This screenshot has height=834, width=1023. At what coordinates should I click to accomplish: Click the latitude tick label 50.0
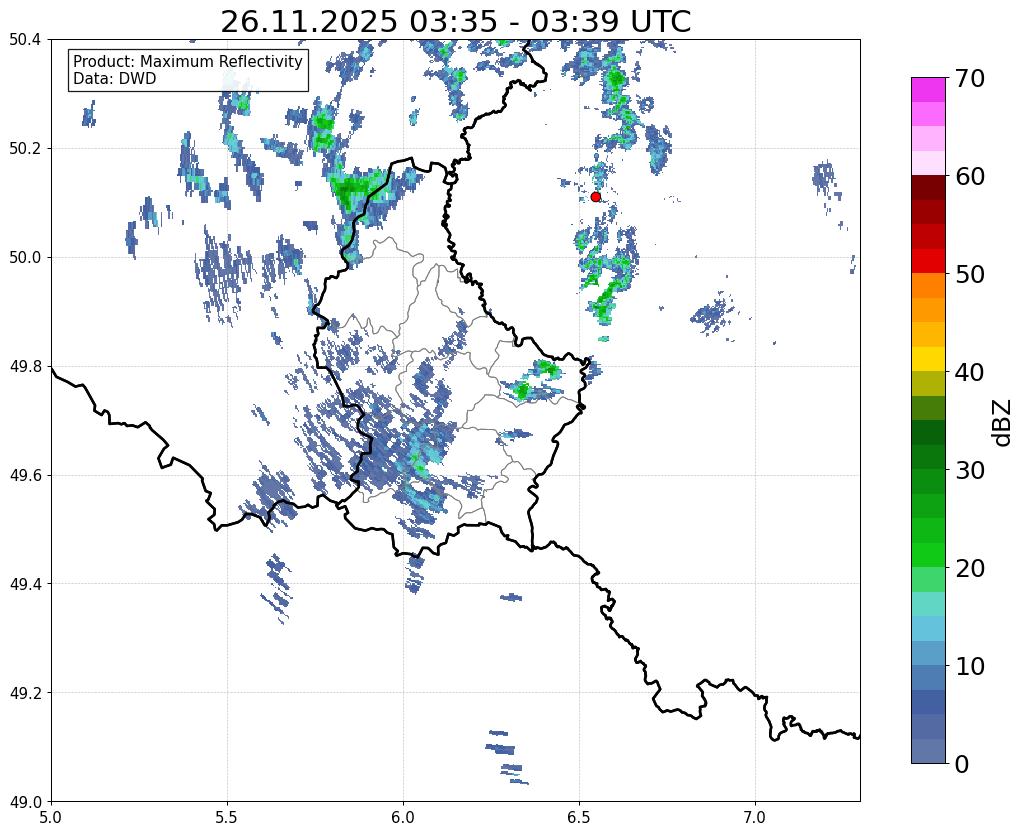point(25,258)
